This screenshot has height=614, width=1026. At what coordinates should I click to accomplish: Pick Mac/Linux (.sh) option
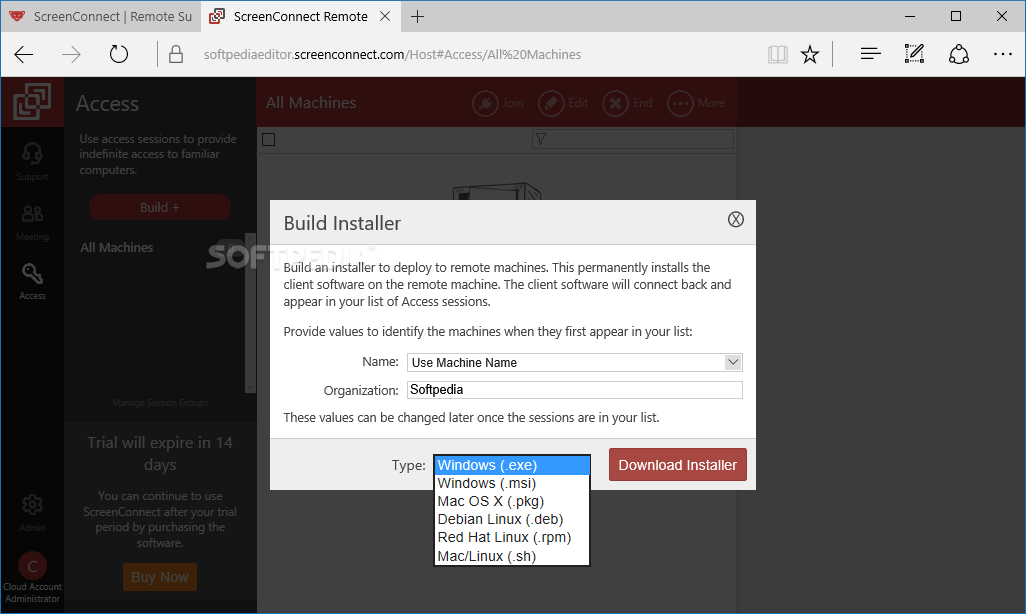512,556
